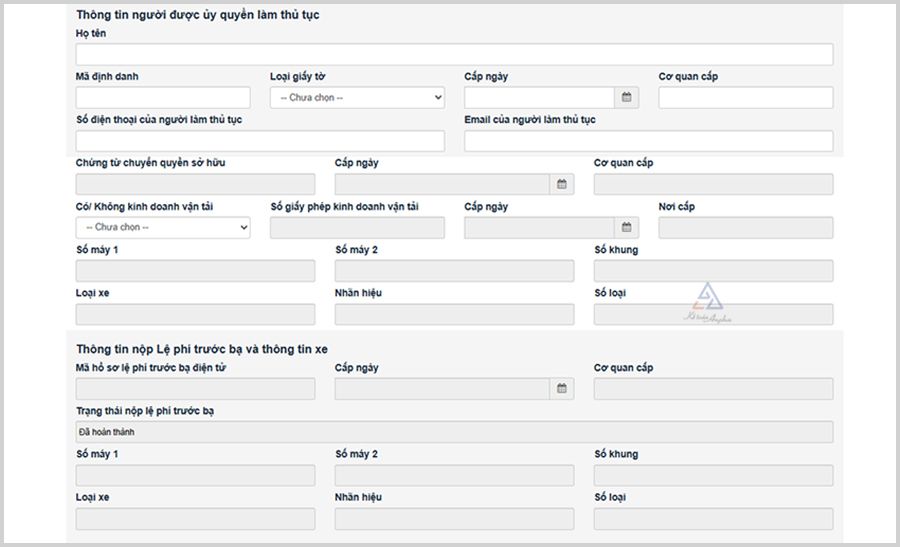Click Cơ quan cấp field beside Chứng từ chuyển quyền

tap(713, 185)
